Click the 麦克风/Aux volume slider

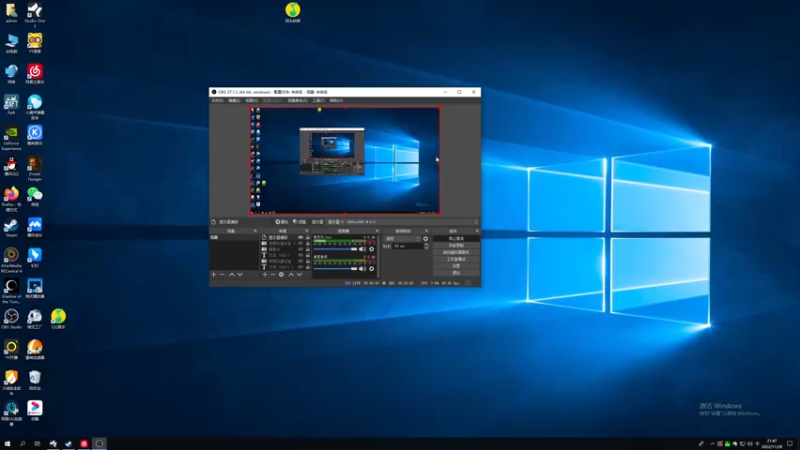click(x=335, y=249)
